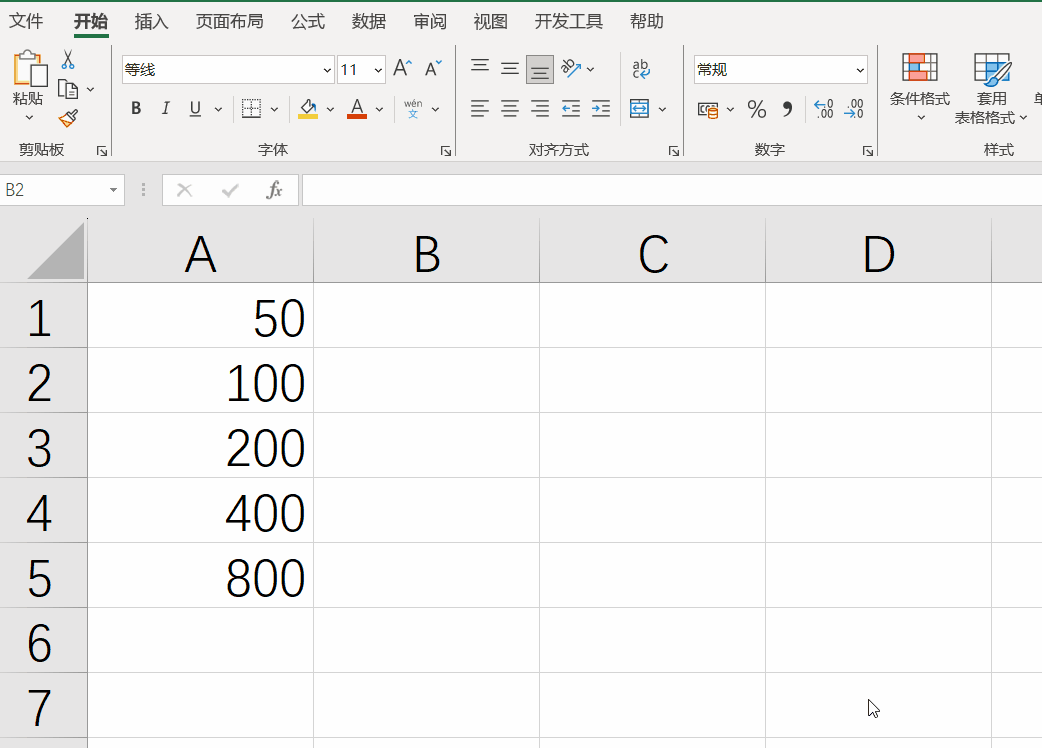
Task: Switch to the 插入 tab
Action: (x=152, y=22)
